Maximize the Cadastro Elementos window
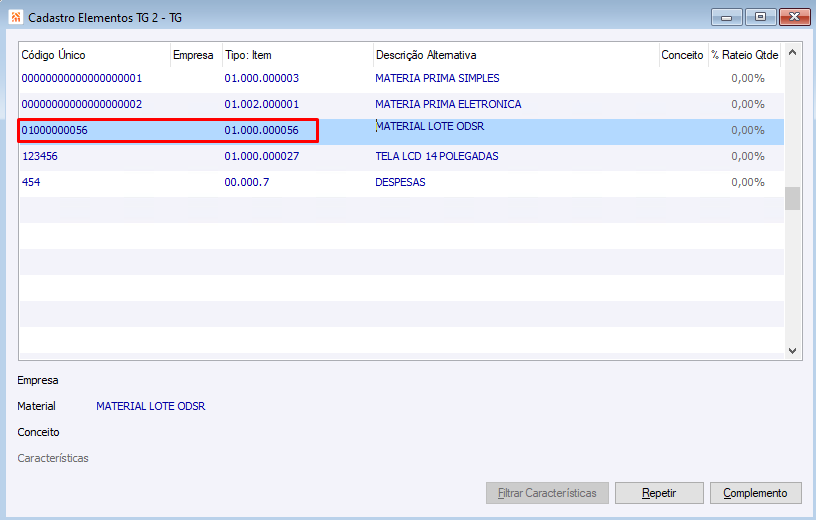 [x=760, y=17]
